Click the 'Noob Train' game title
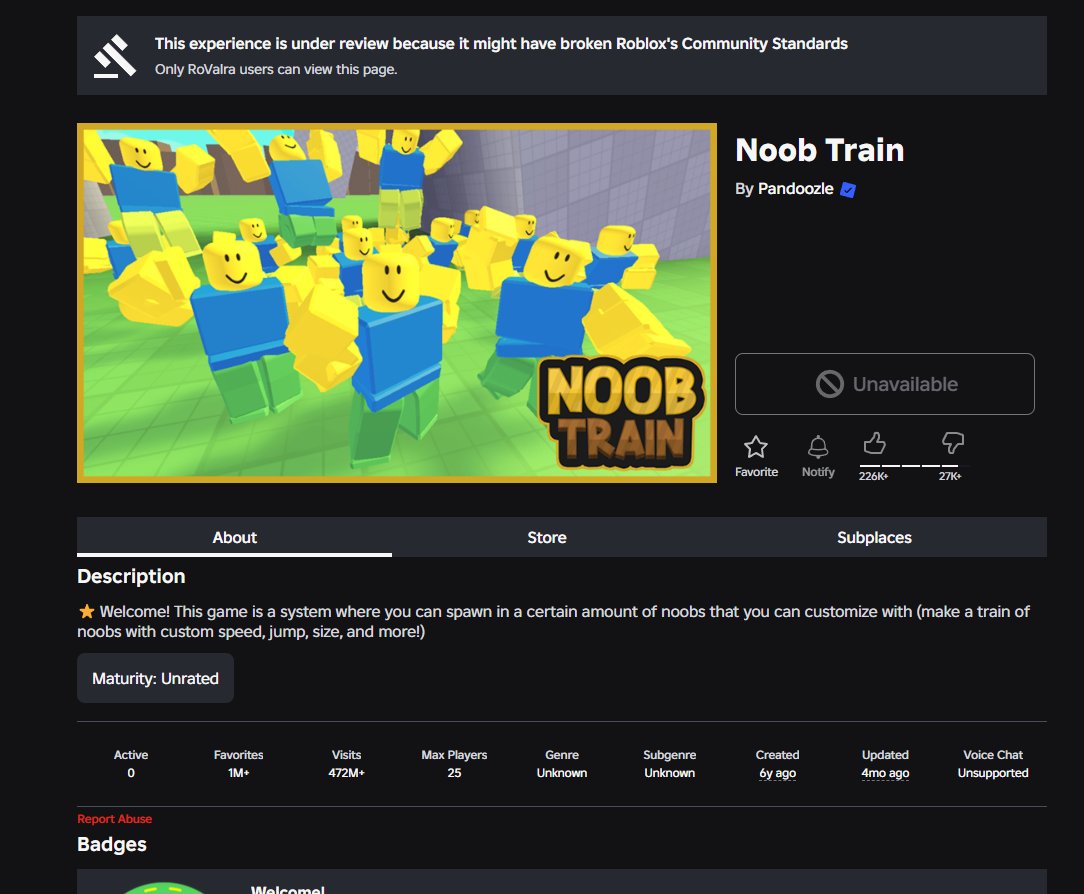Viewport: 1084px width, 894px height. pyautogui.click(x=820, y=150)
